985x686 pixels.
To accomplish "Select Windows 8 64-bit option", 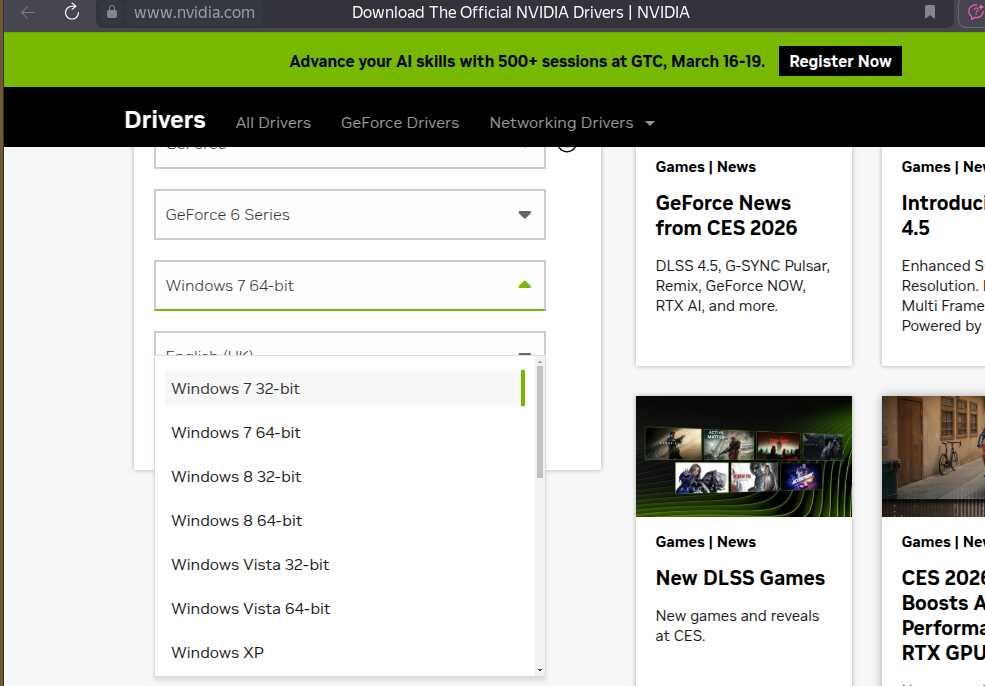I will pyautogui.click(x=345, y=520).
